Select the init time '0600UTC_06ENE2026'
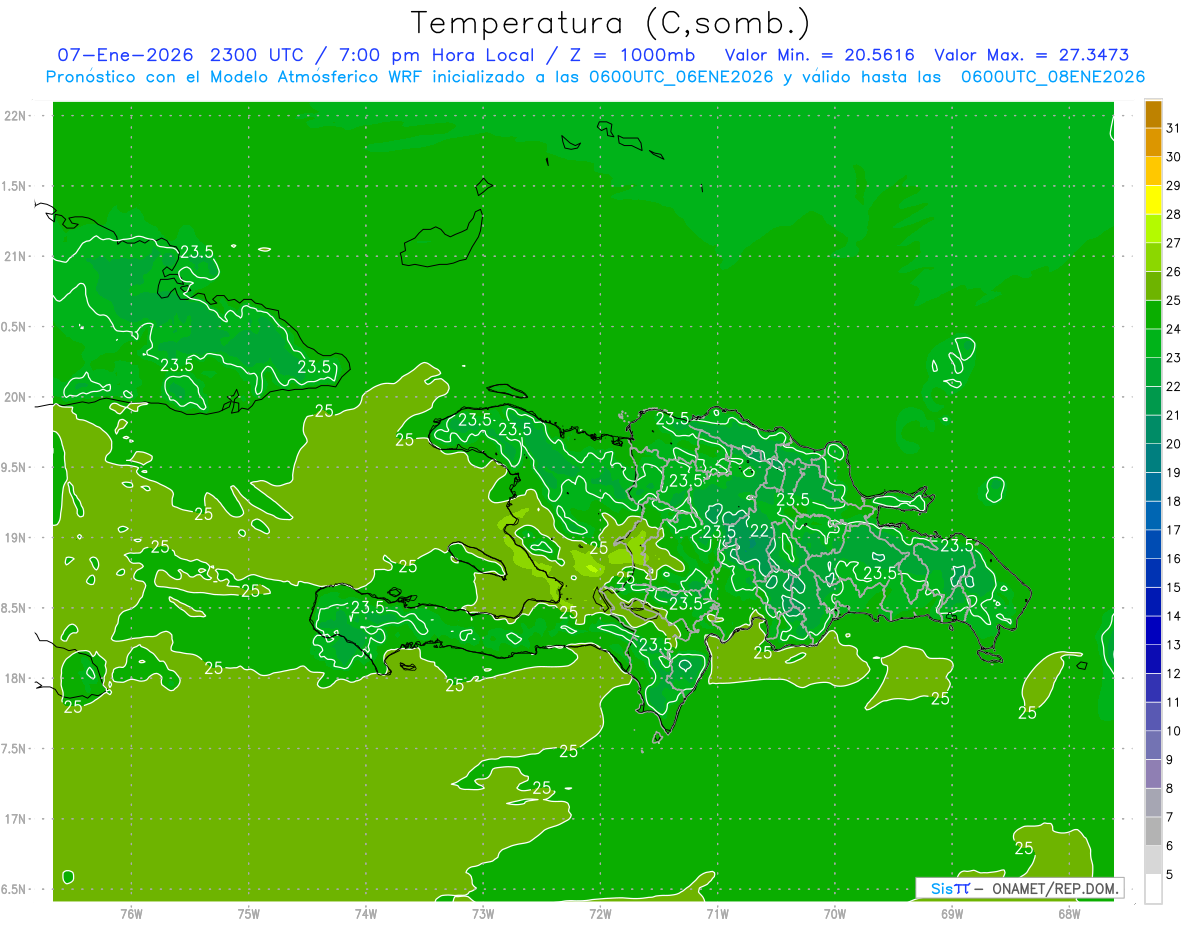This screenshot has height=927, width=1200. 677,77
